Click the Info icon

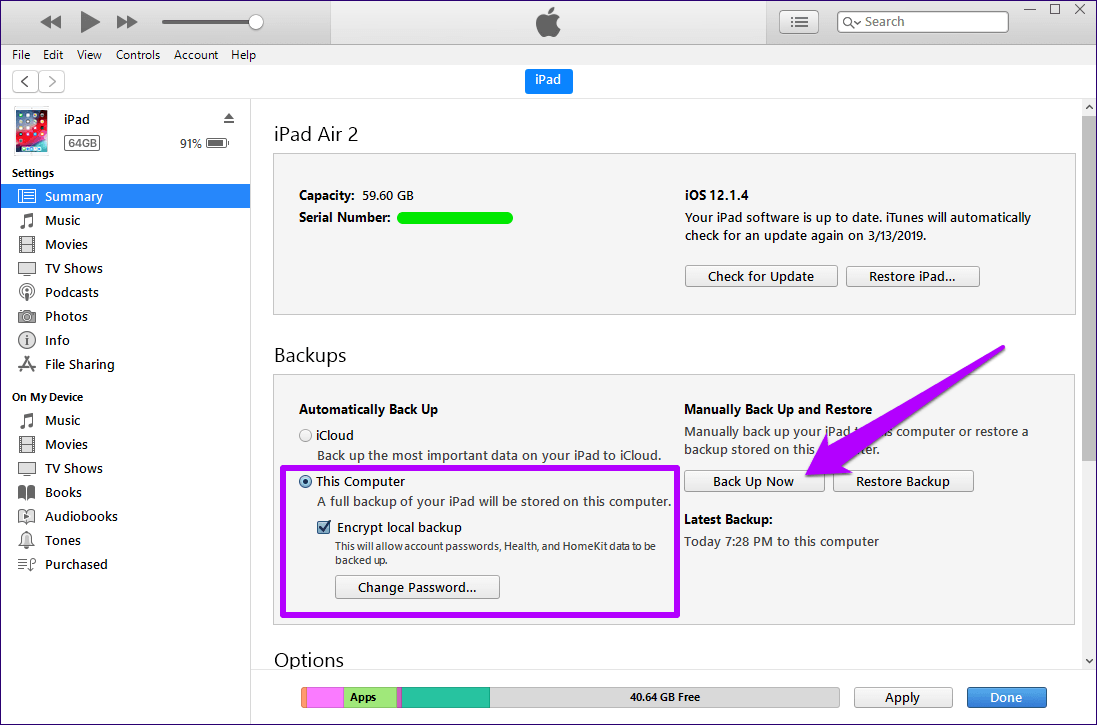pos(27,340)
